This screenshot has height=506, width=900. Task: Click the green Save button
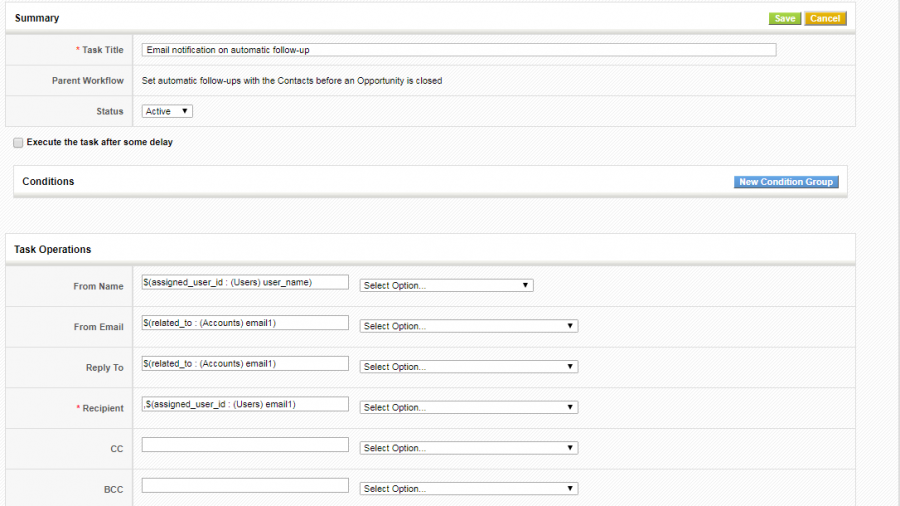coord(785,18)
